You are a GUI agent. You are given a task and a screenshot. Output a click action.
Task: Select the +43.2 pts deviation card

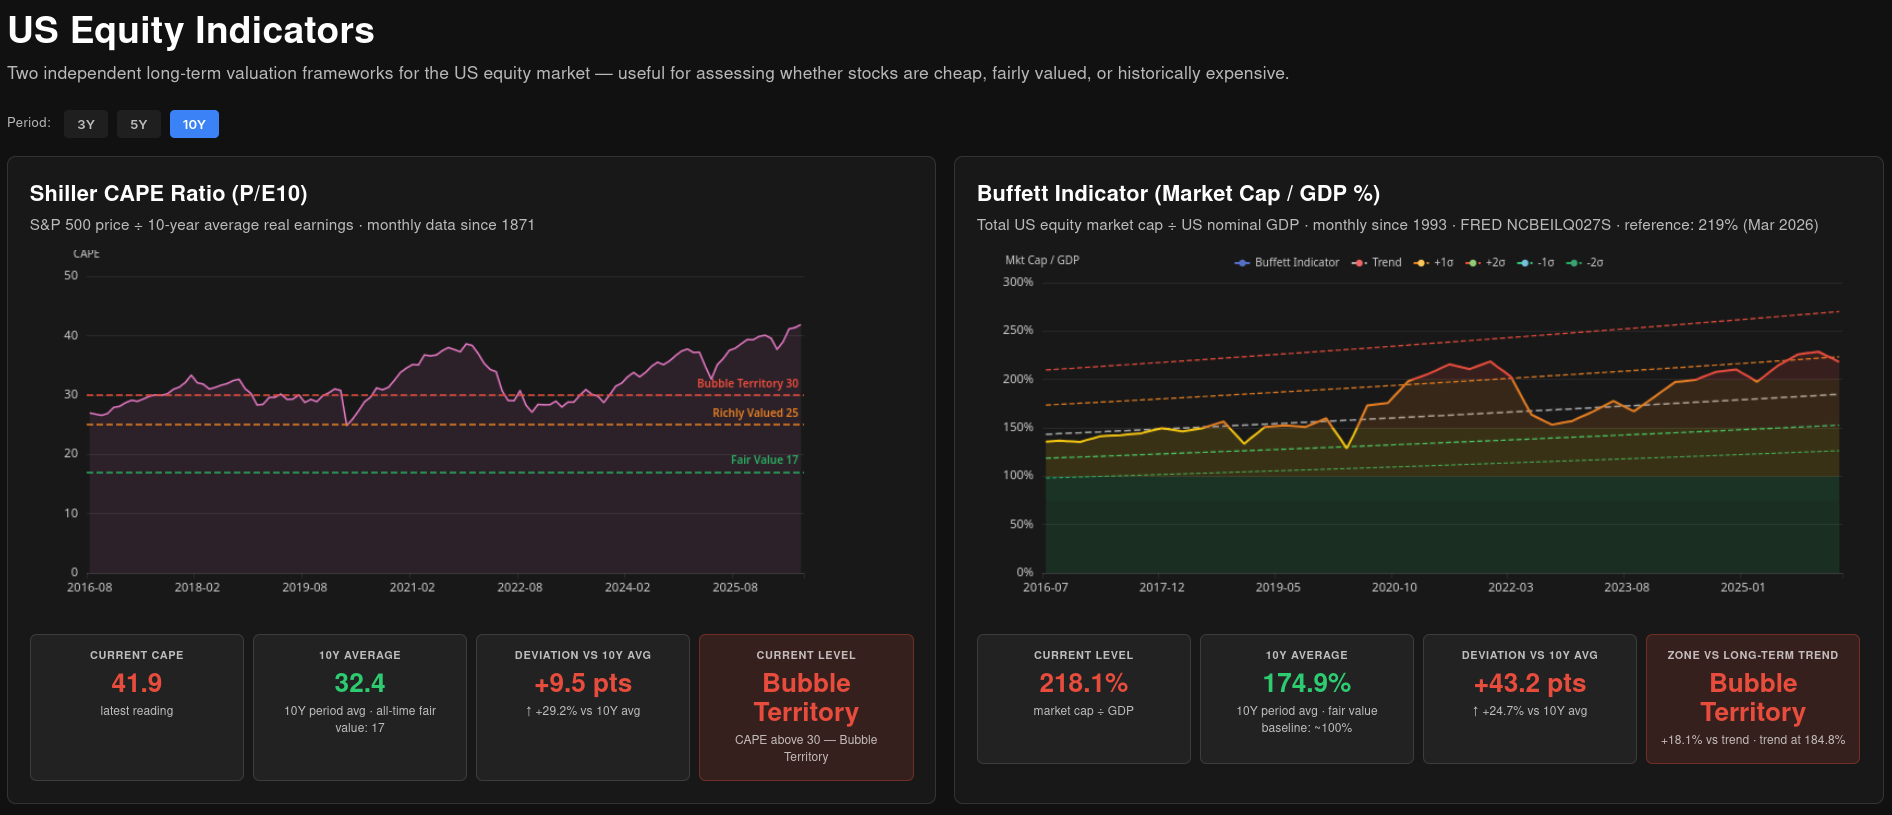pyautogui.click(x=1530, y=699)
